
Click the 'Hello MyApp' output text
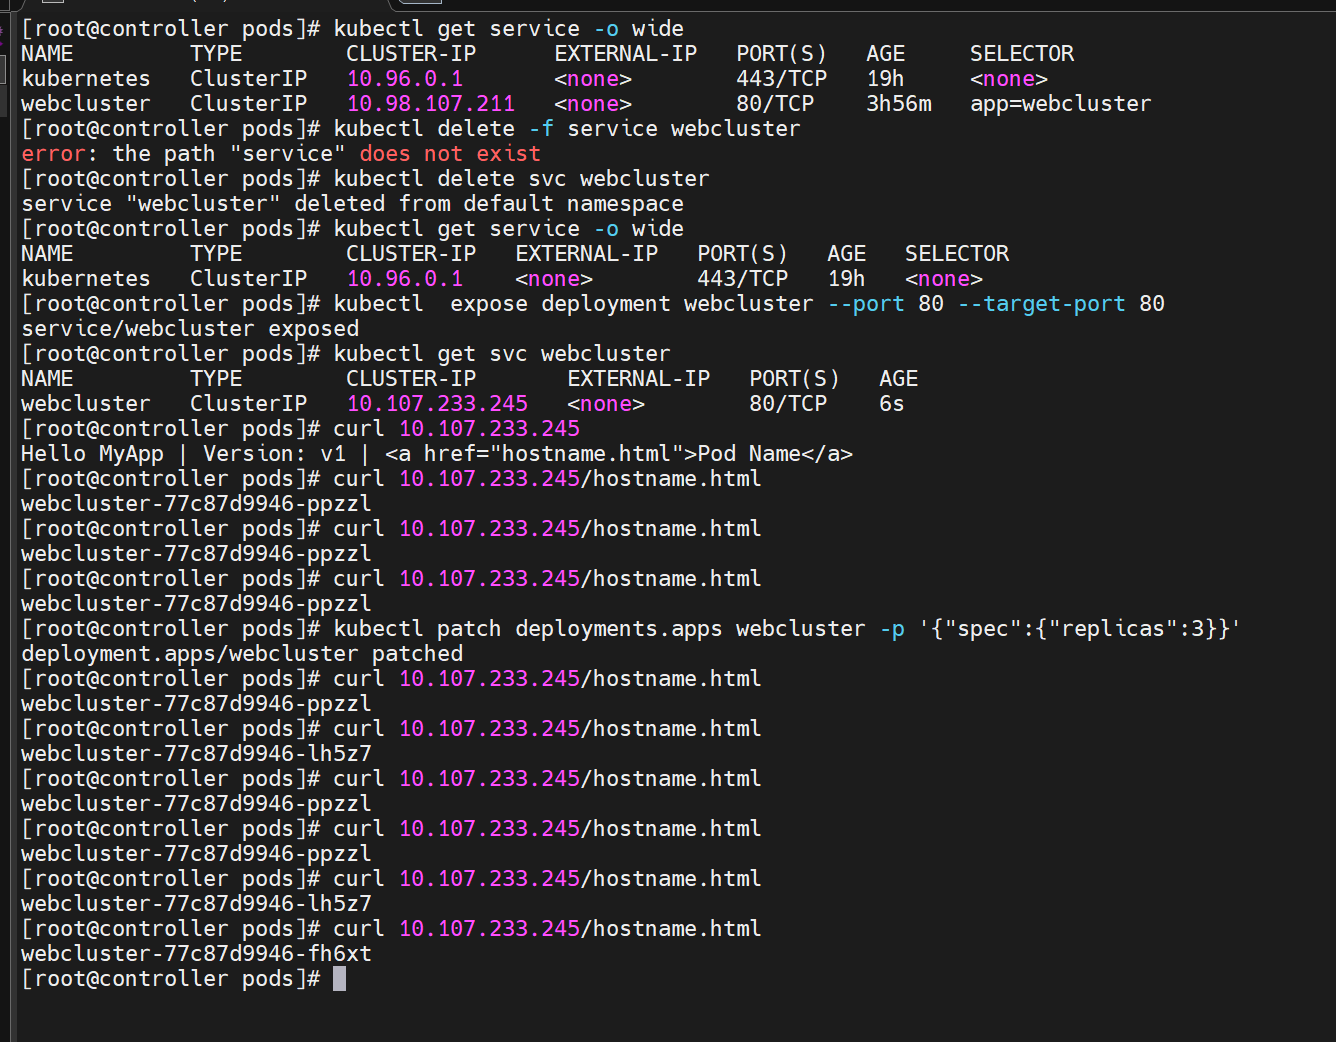[x=92, y=454]
